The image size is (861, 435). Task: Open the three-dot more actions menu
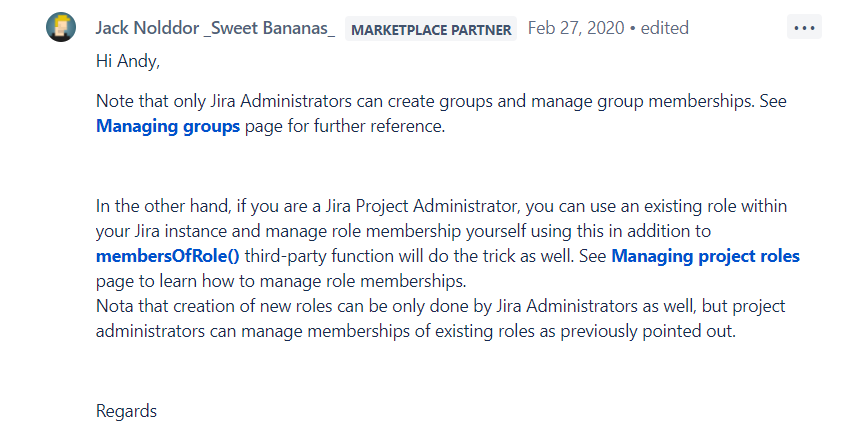[x=804, y=28]
